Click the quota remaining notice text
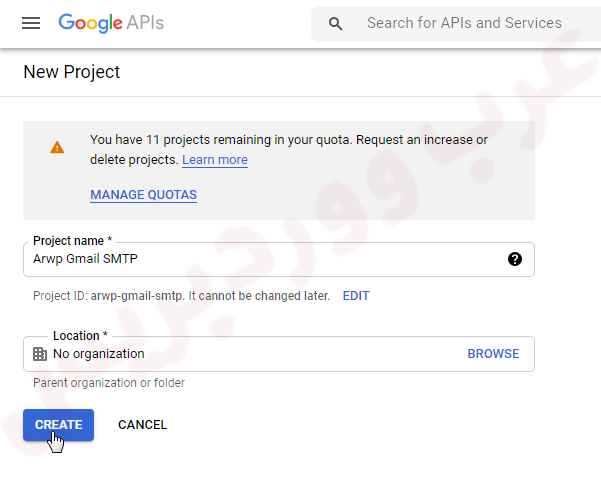Image resolution: width=601 pixels, height=484 pixels. [x=288, y=140]
